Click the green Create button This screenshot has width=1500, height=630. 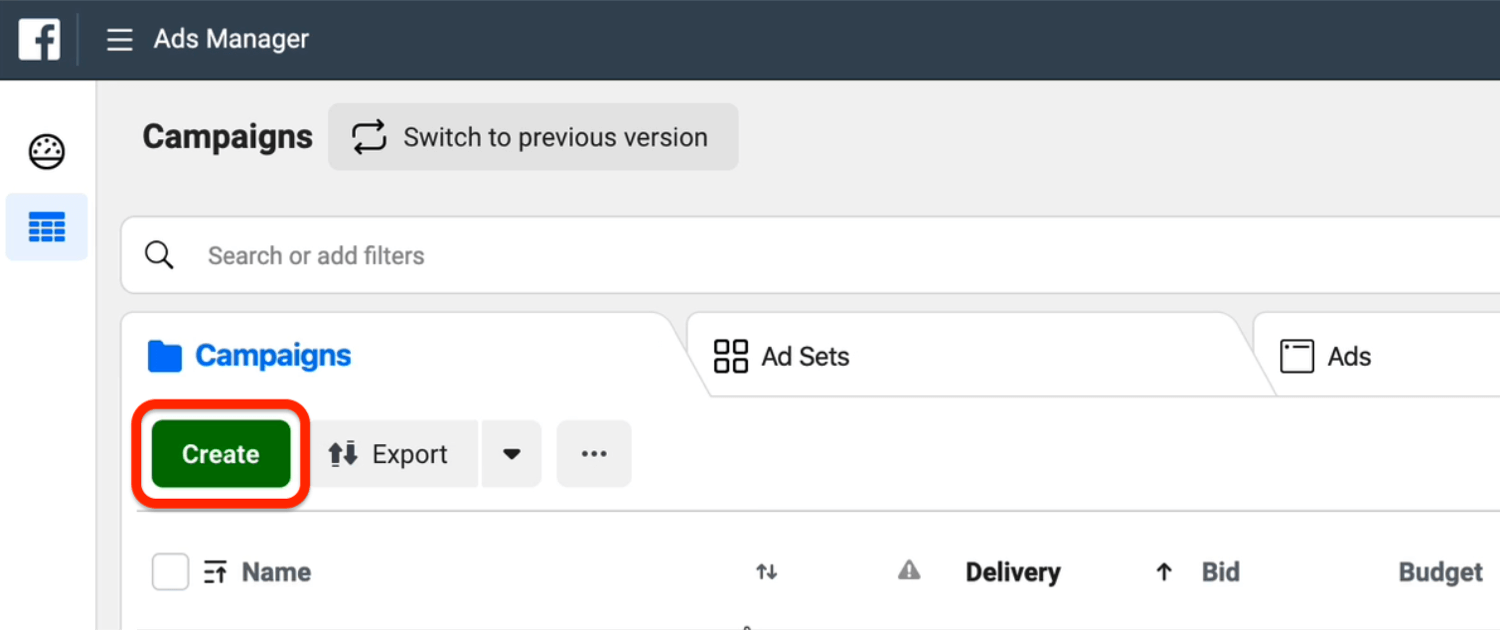click(221, 454)
